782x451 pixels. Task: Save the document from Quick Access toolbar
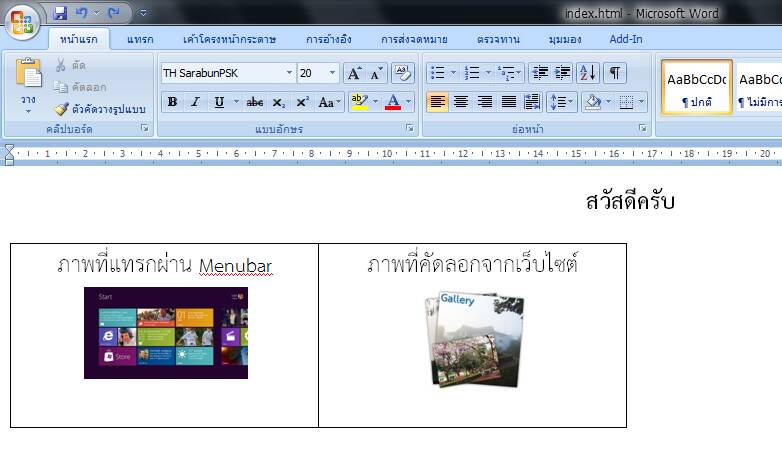[60, 13]
